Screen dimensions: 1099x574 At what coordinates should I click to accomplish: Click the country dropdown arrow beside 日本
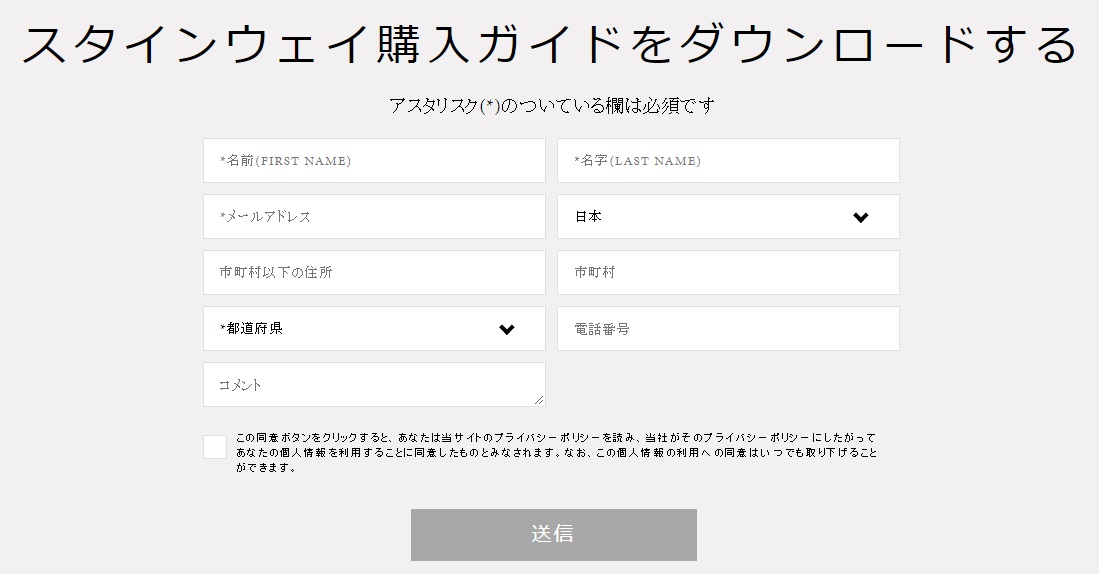pos(861,217)
